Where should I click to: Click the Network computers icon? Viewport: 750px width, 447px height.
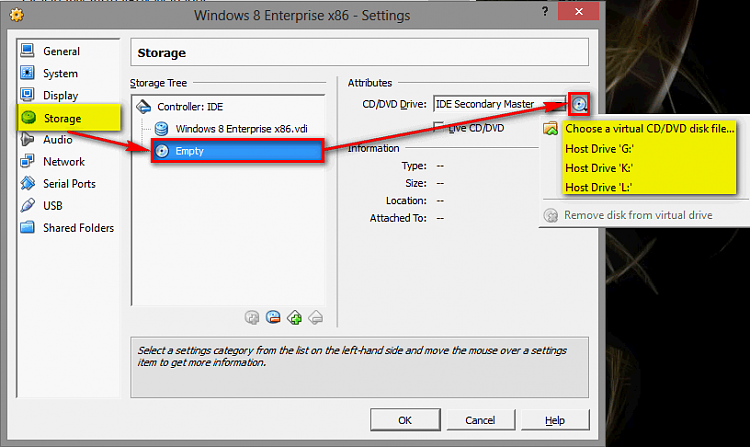pyautogui.click(x=27, y=161)
